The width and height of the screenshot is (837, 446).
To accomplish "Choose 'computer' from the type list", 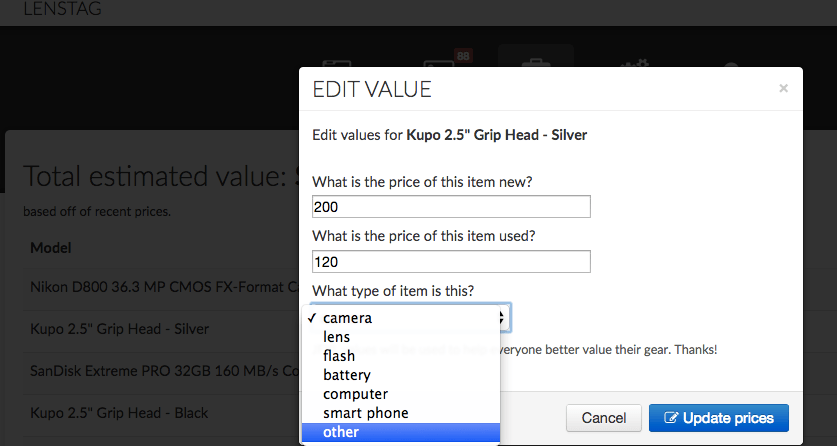I will pos(355,394).
